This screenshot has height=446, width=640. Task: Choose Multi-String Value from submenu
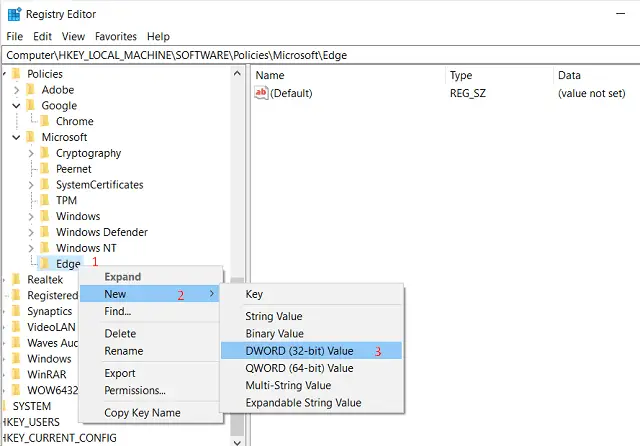(x=311, y=385)
